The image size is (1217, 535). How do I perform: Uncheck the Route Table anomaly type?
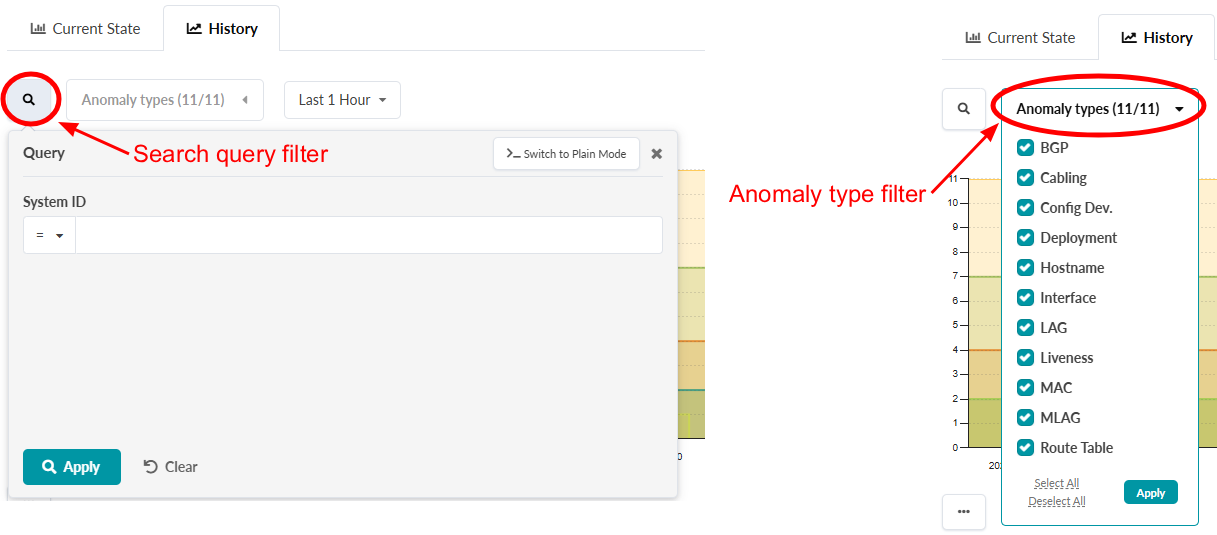pyautogui.click(x=1025, y=448)
